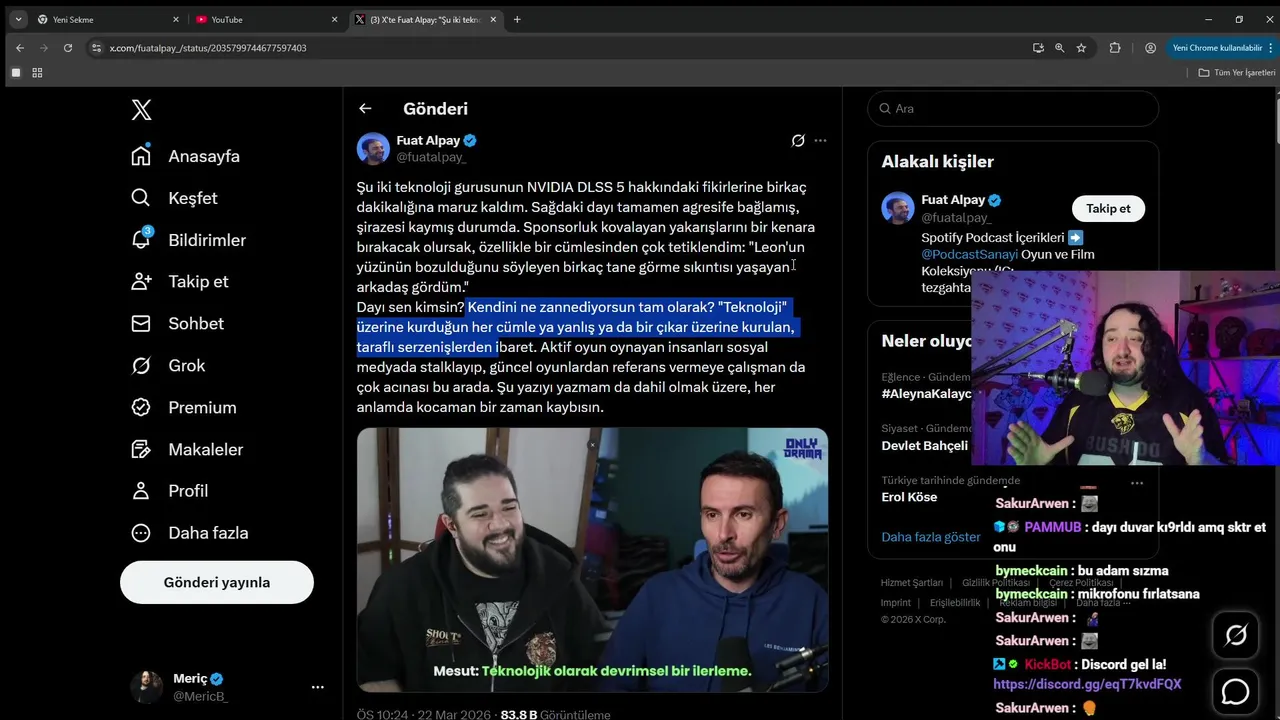The width and height of the screenshot is (1280, 720).
Task: Click the magnifier icon in the search box
Action: click(x=885, y=109)
